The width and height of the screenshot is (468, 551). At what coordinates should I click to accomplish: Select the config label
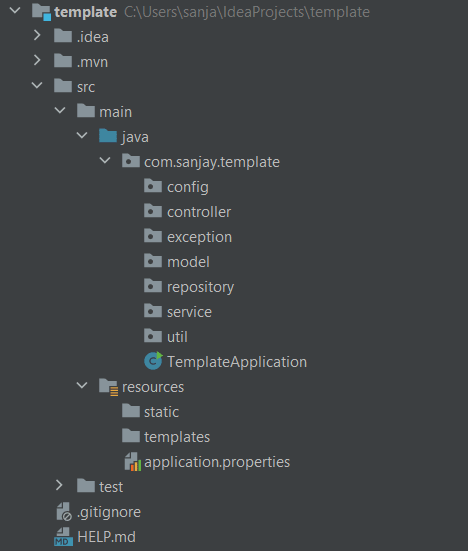click(x=188, y=187)
